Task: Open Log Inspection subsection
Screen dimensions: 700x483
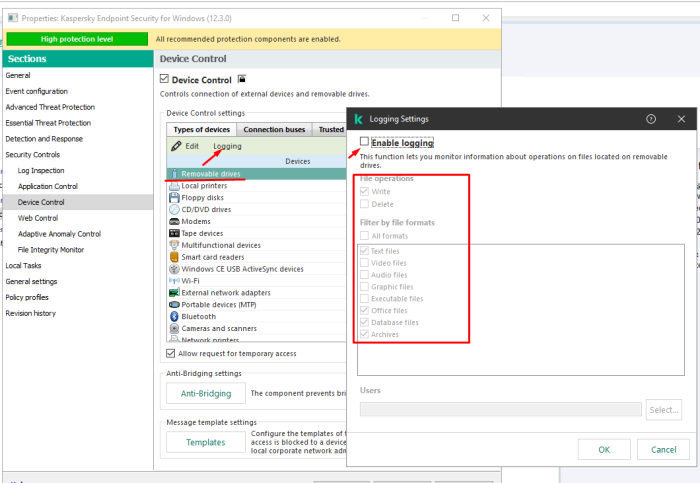Action: [41, 171]
